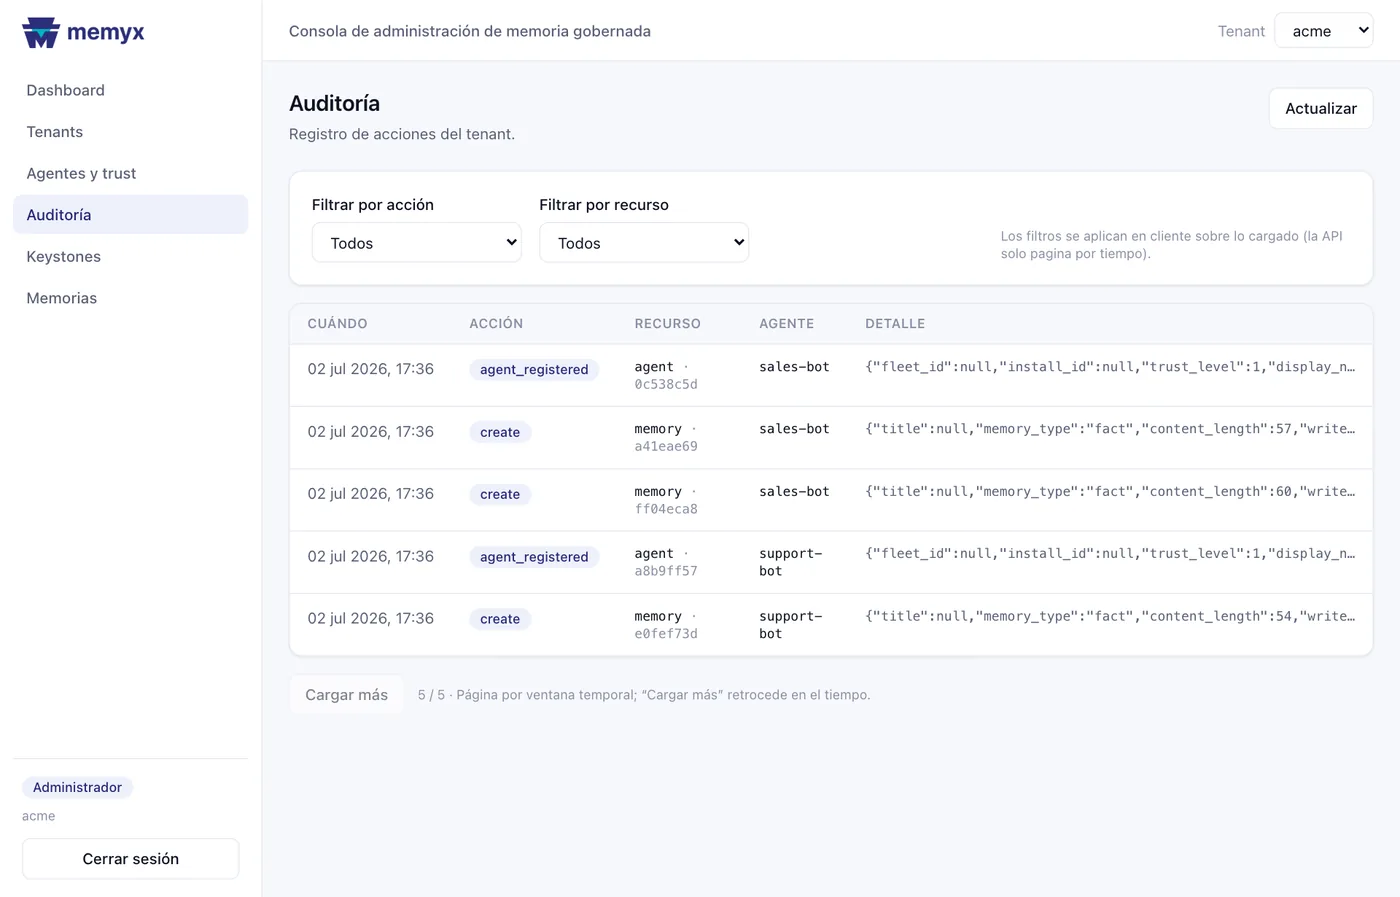The image size is (1400, 897).
Task: Select the agent a8b9ff57 resource entry
Action: tap(666, 562)
